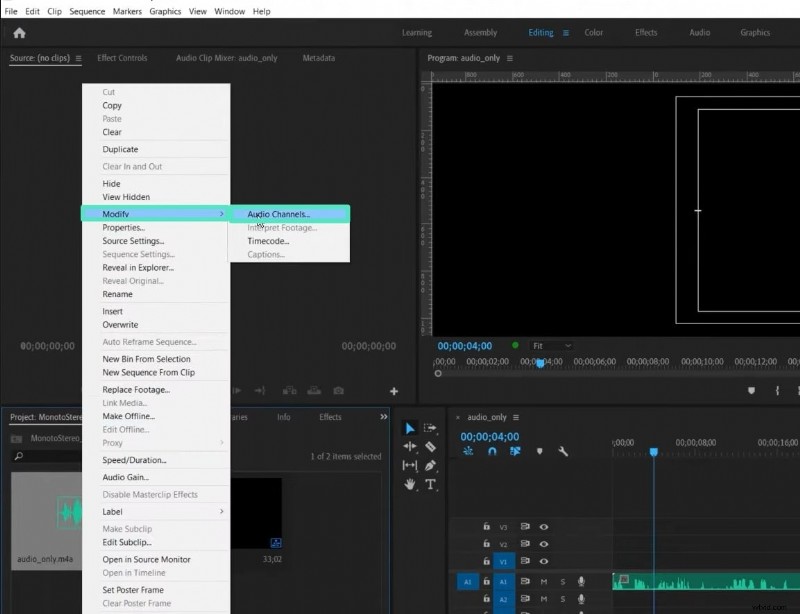Open the timeline settings wrench icon
The image size is (800, 614).
(x=562, y=452)
